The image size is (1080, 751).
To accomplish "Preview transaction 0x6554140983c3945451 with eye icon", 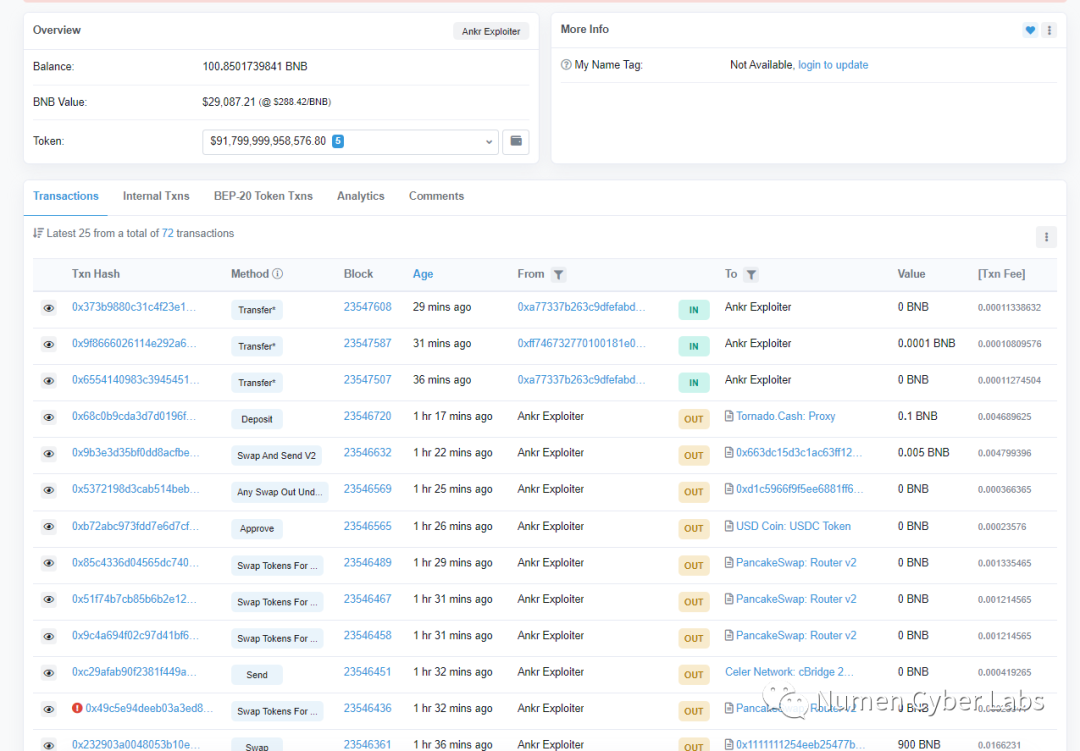I will (49, 381).
